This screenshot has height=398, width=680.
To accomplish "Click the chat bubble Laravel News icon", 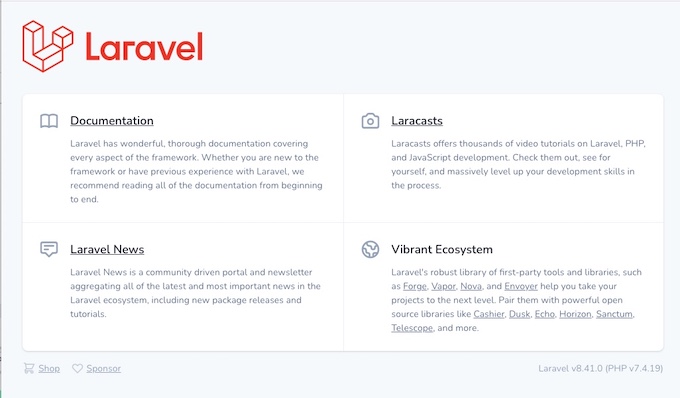I will pos(49,249).
